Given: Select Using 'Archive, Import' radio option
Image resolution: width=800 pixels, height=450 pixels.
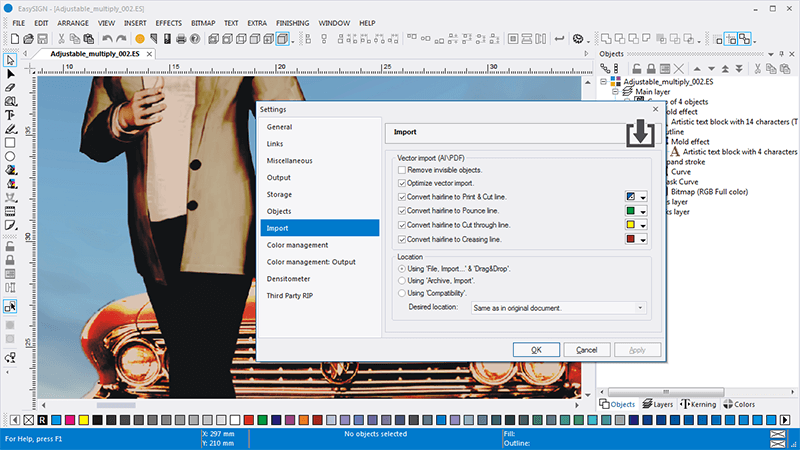Looking at the screenshot, I should coord(402,281).
